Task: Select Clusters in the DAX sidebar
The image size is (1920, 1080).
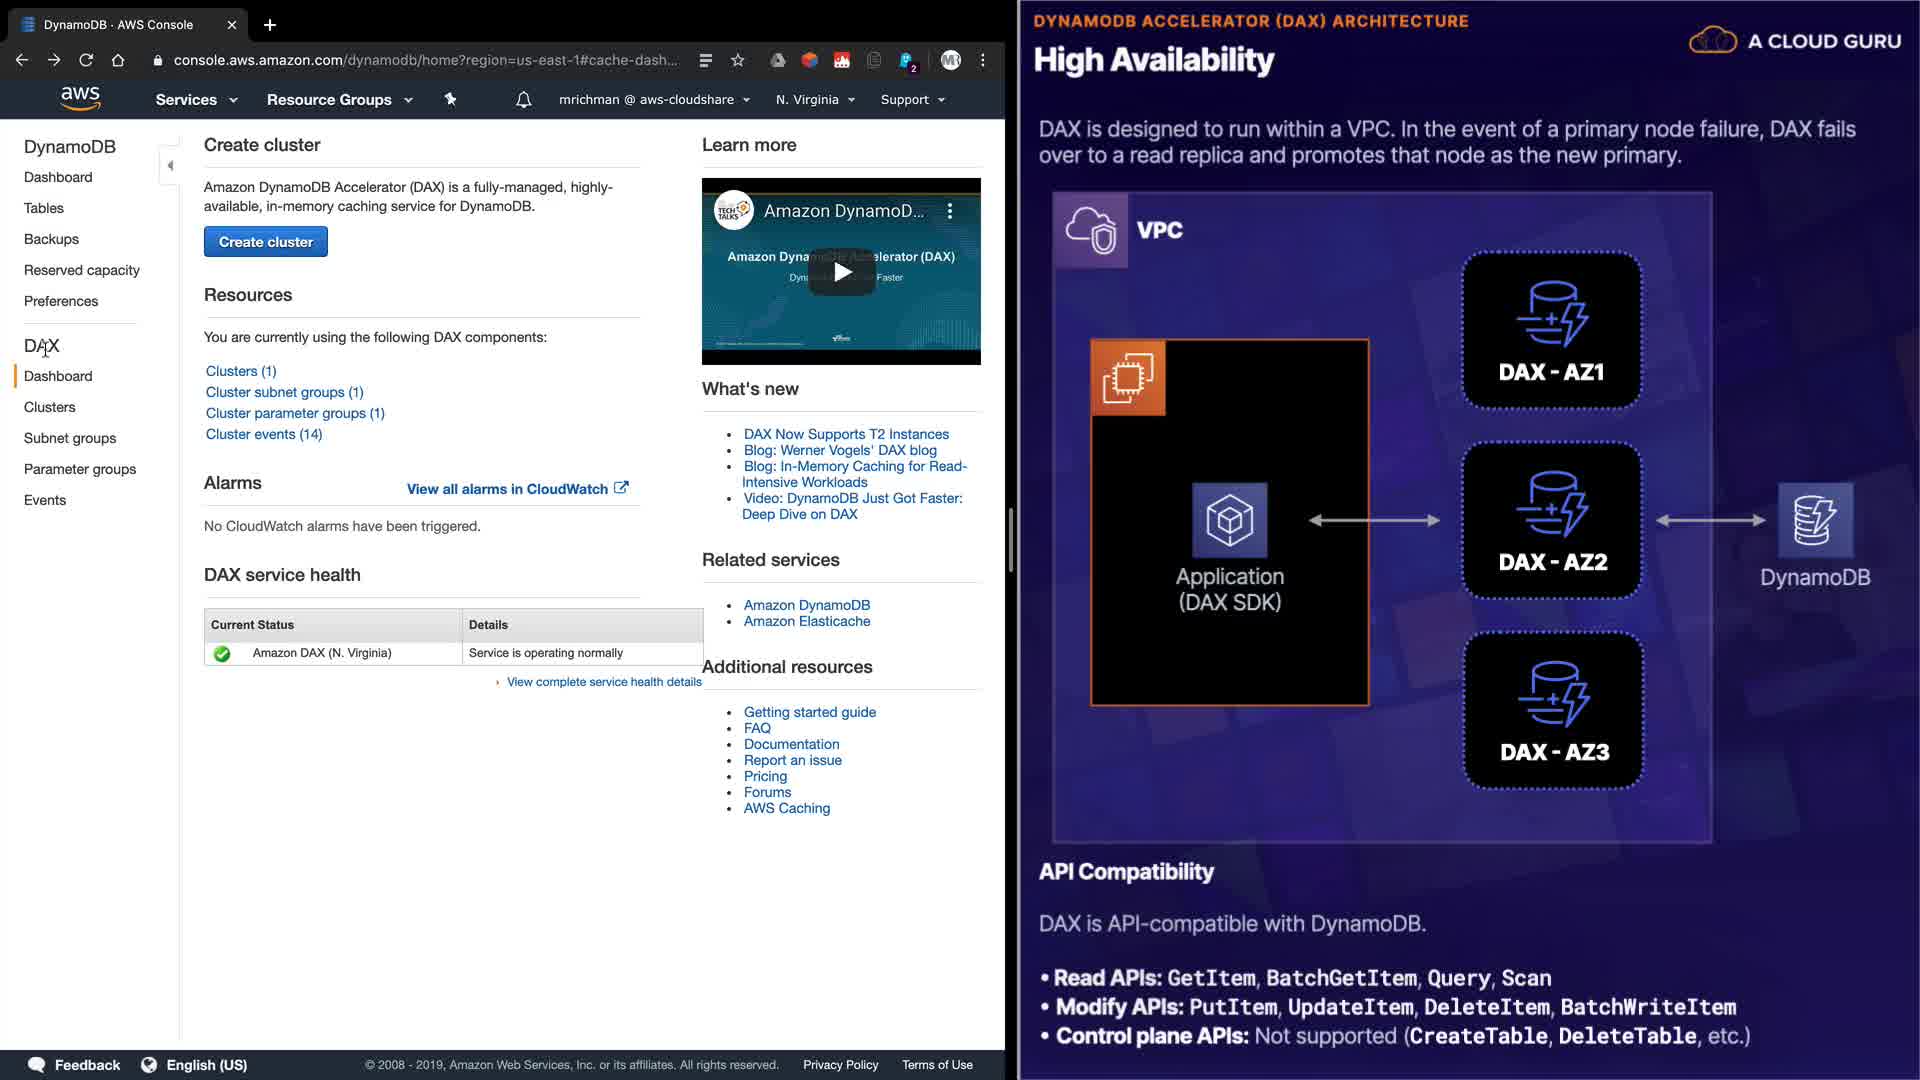Action: pyautogui.click(x=50, y=407)
